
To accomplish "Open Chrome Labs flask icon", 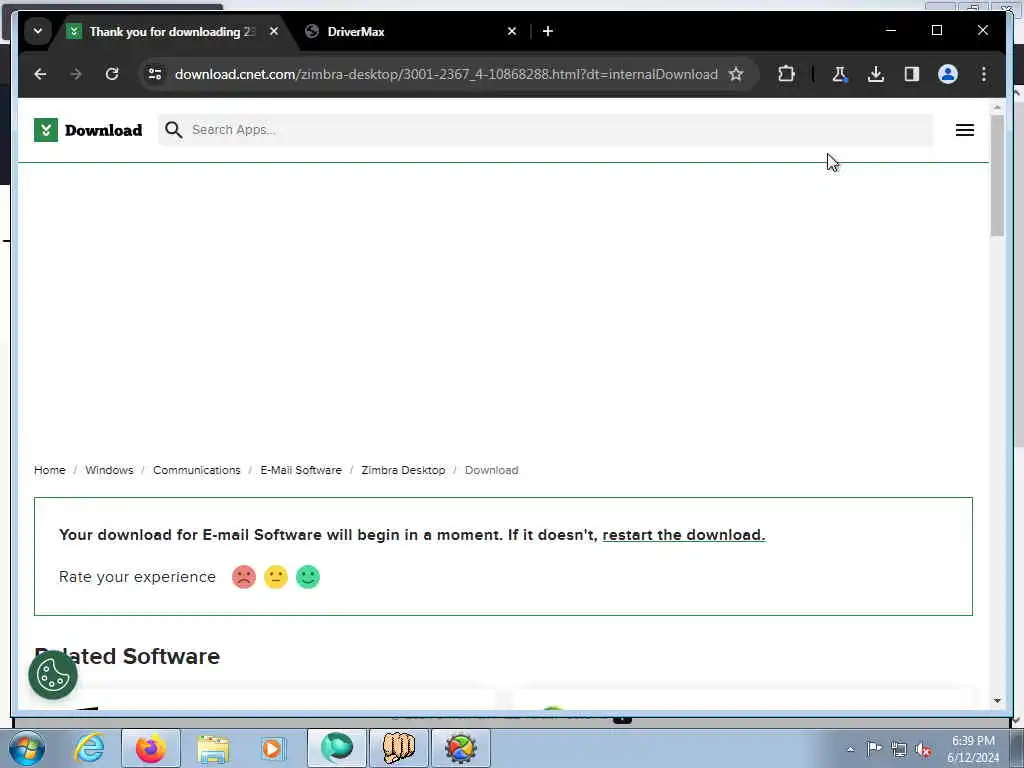I will pyautogui.click(x=840, y=74).
